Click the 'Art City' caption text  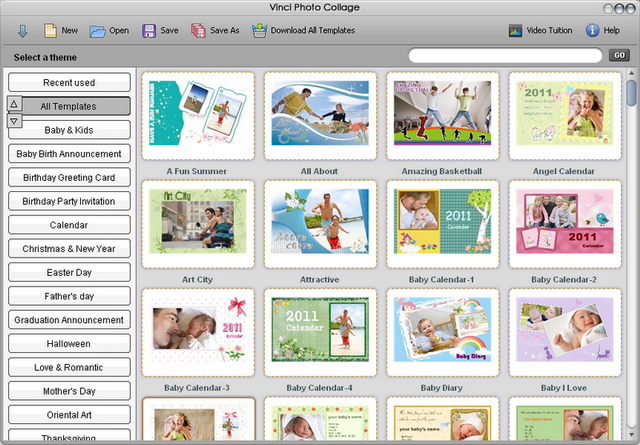click(x=197, y=280)
